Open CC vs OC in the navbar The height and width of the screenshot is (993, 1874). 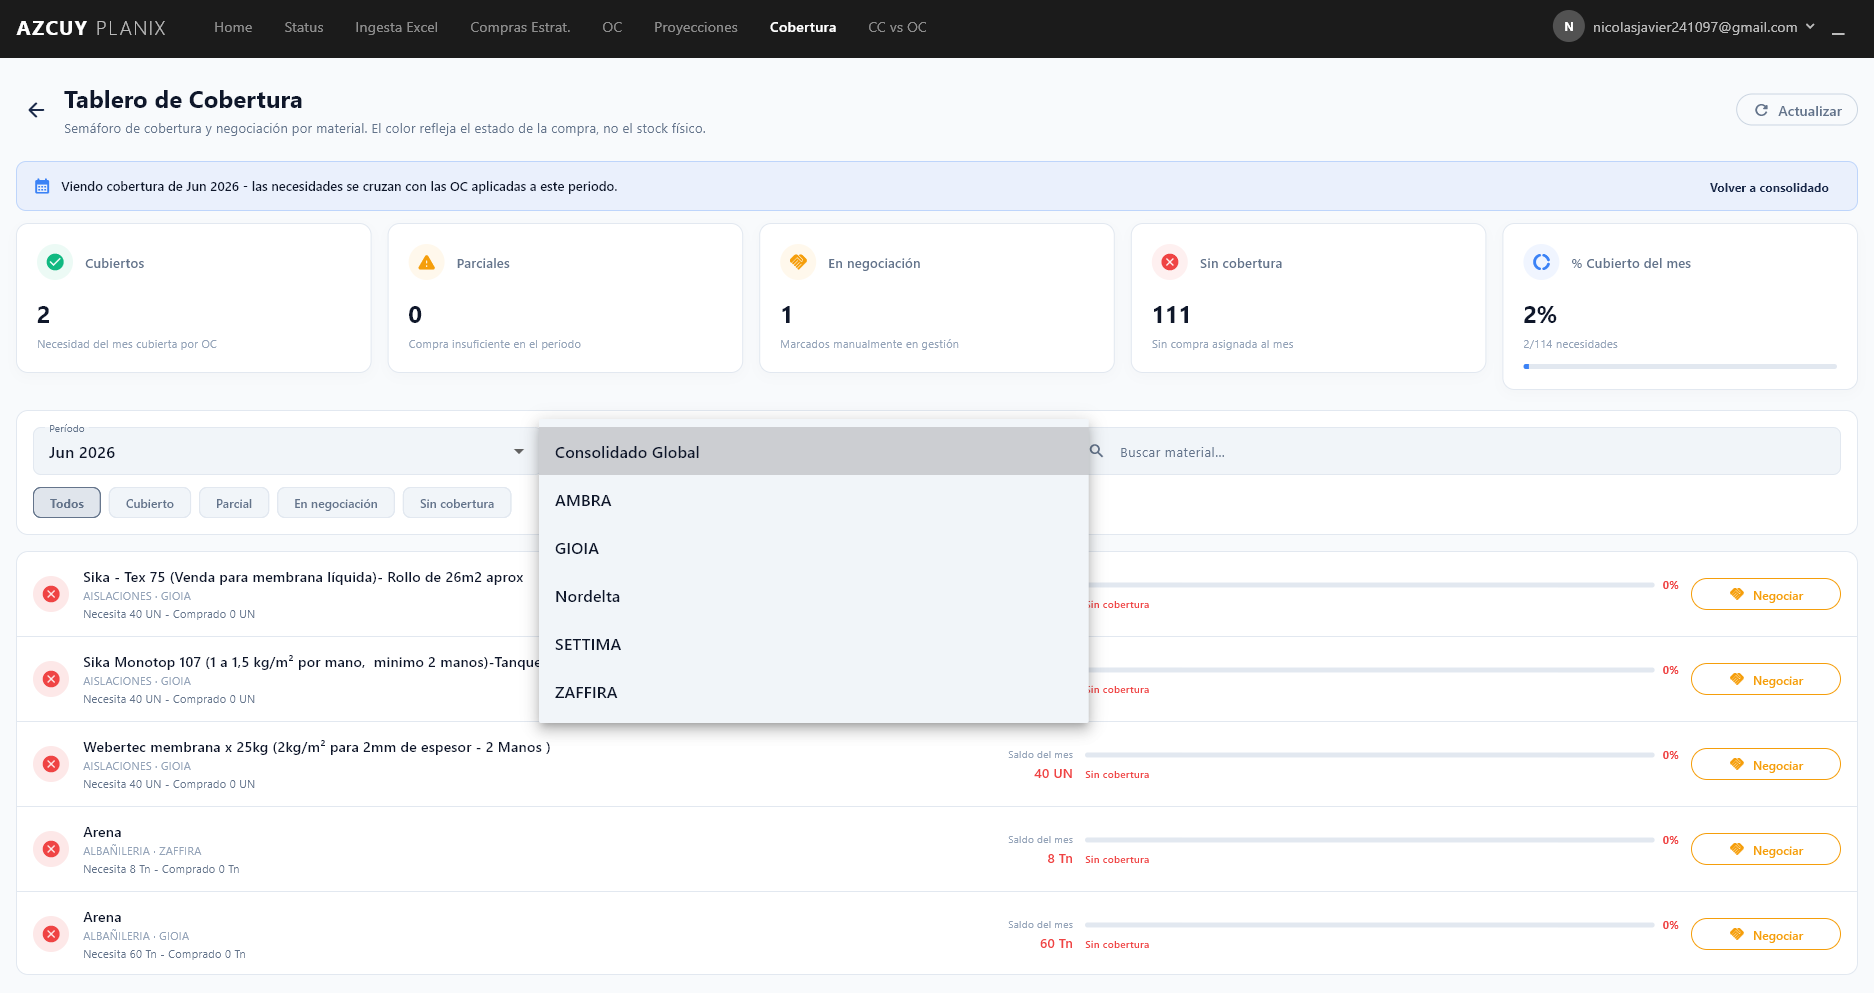(x=897, y=27)
